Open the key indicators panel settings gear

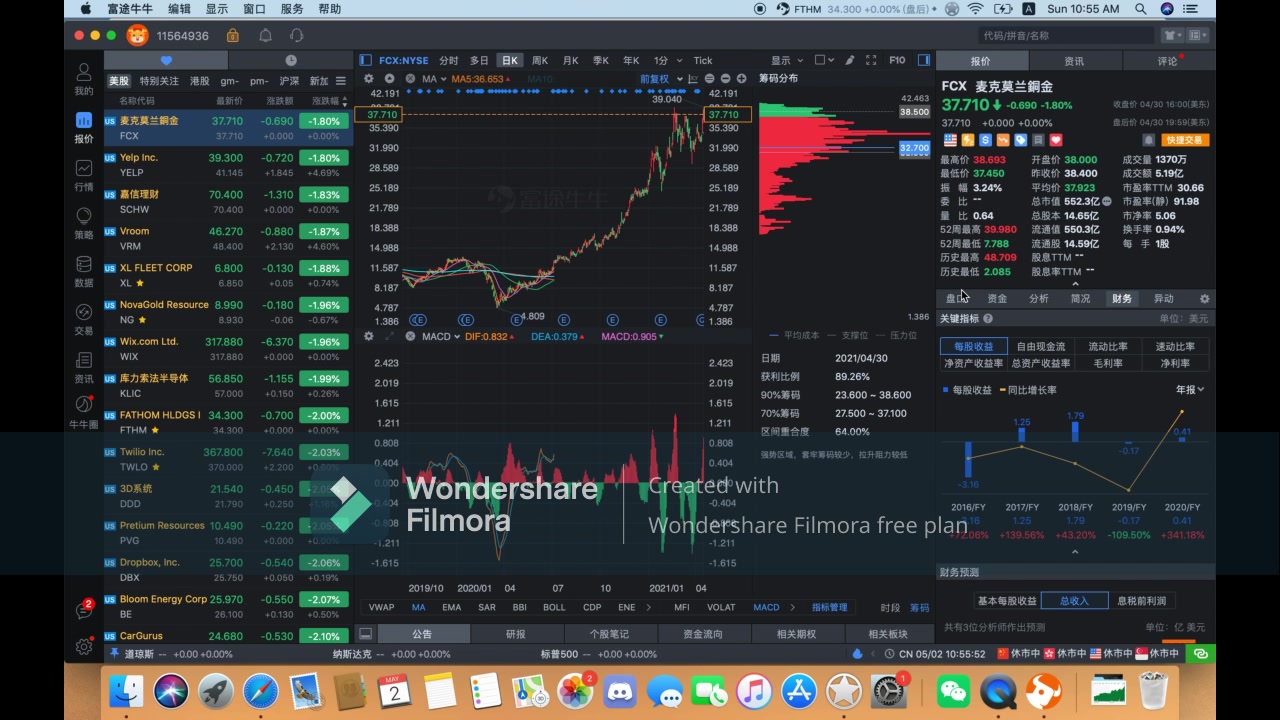[1204, 298]
